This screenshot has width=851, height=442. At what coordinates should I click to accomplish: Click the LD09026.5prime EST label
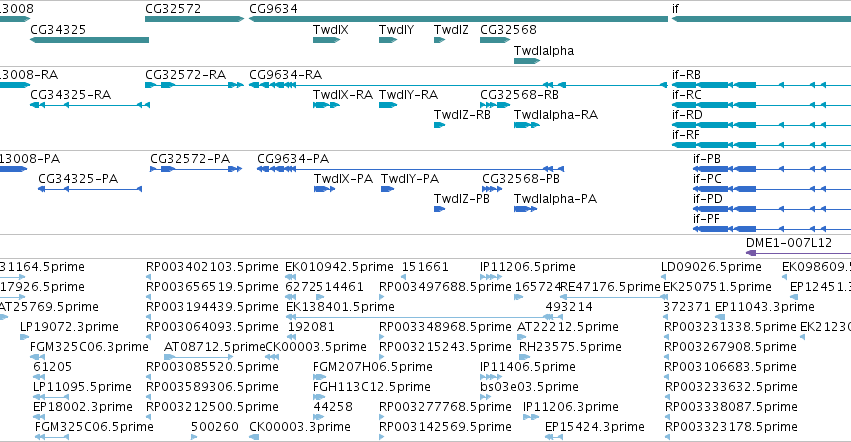[x=711, y=267]
